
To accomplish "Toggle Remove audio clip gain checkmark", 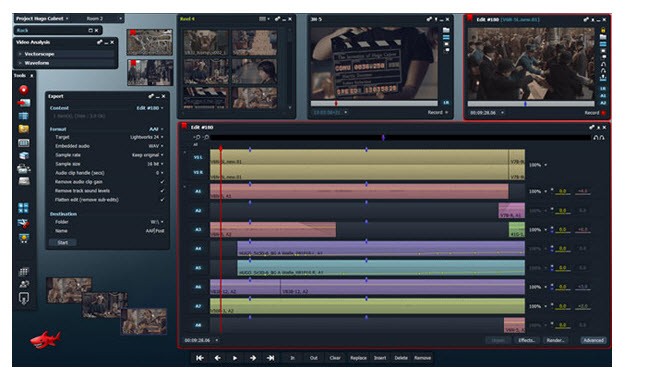I will pos(162,182).
